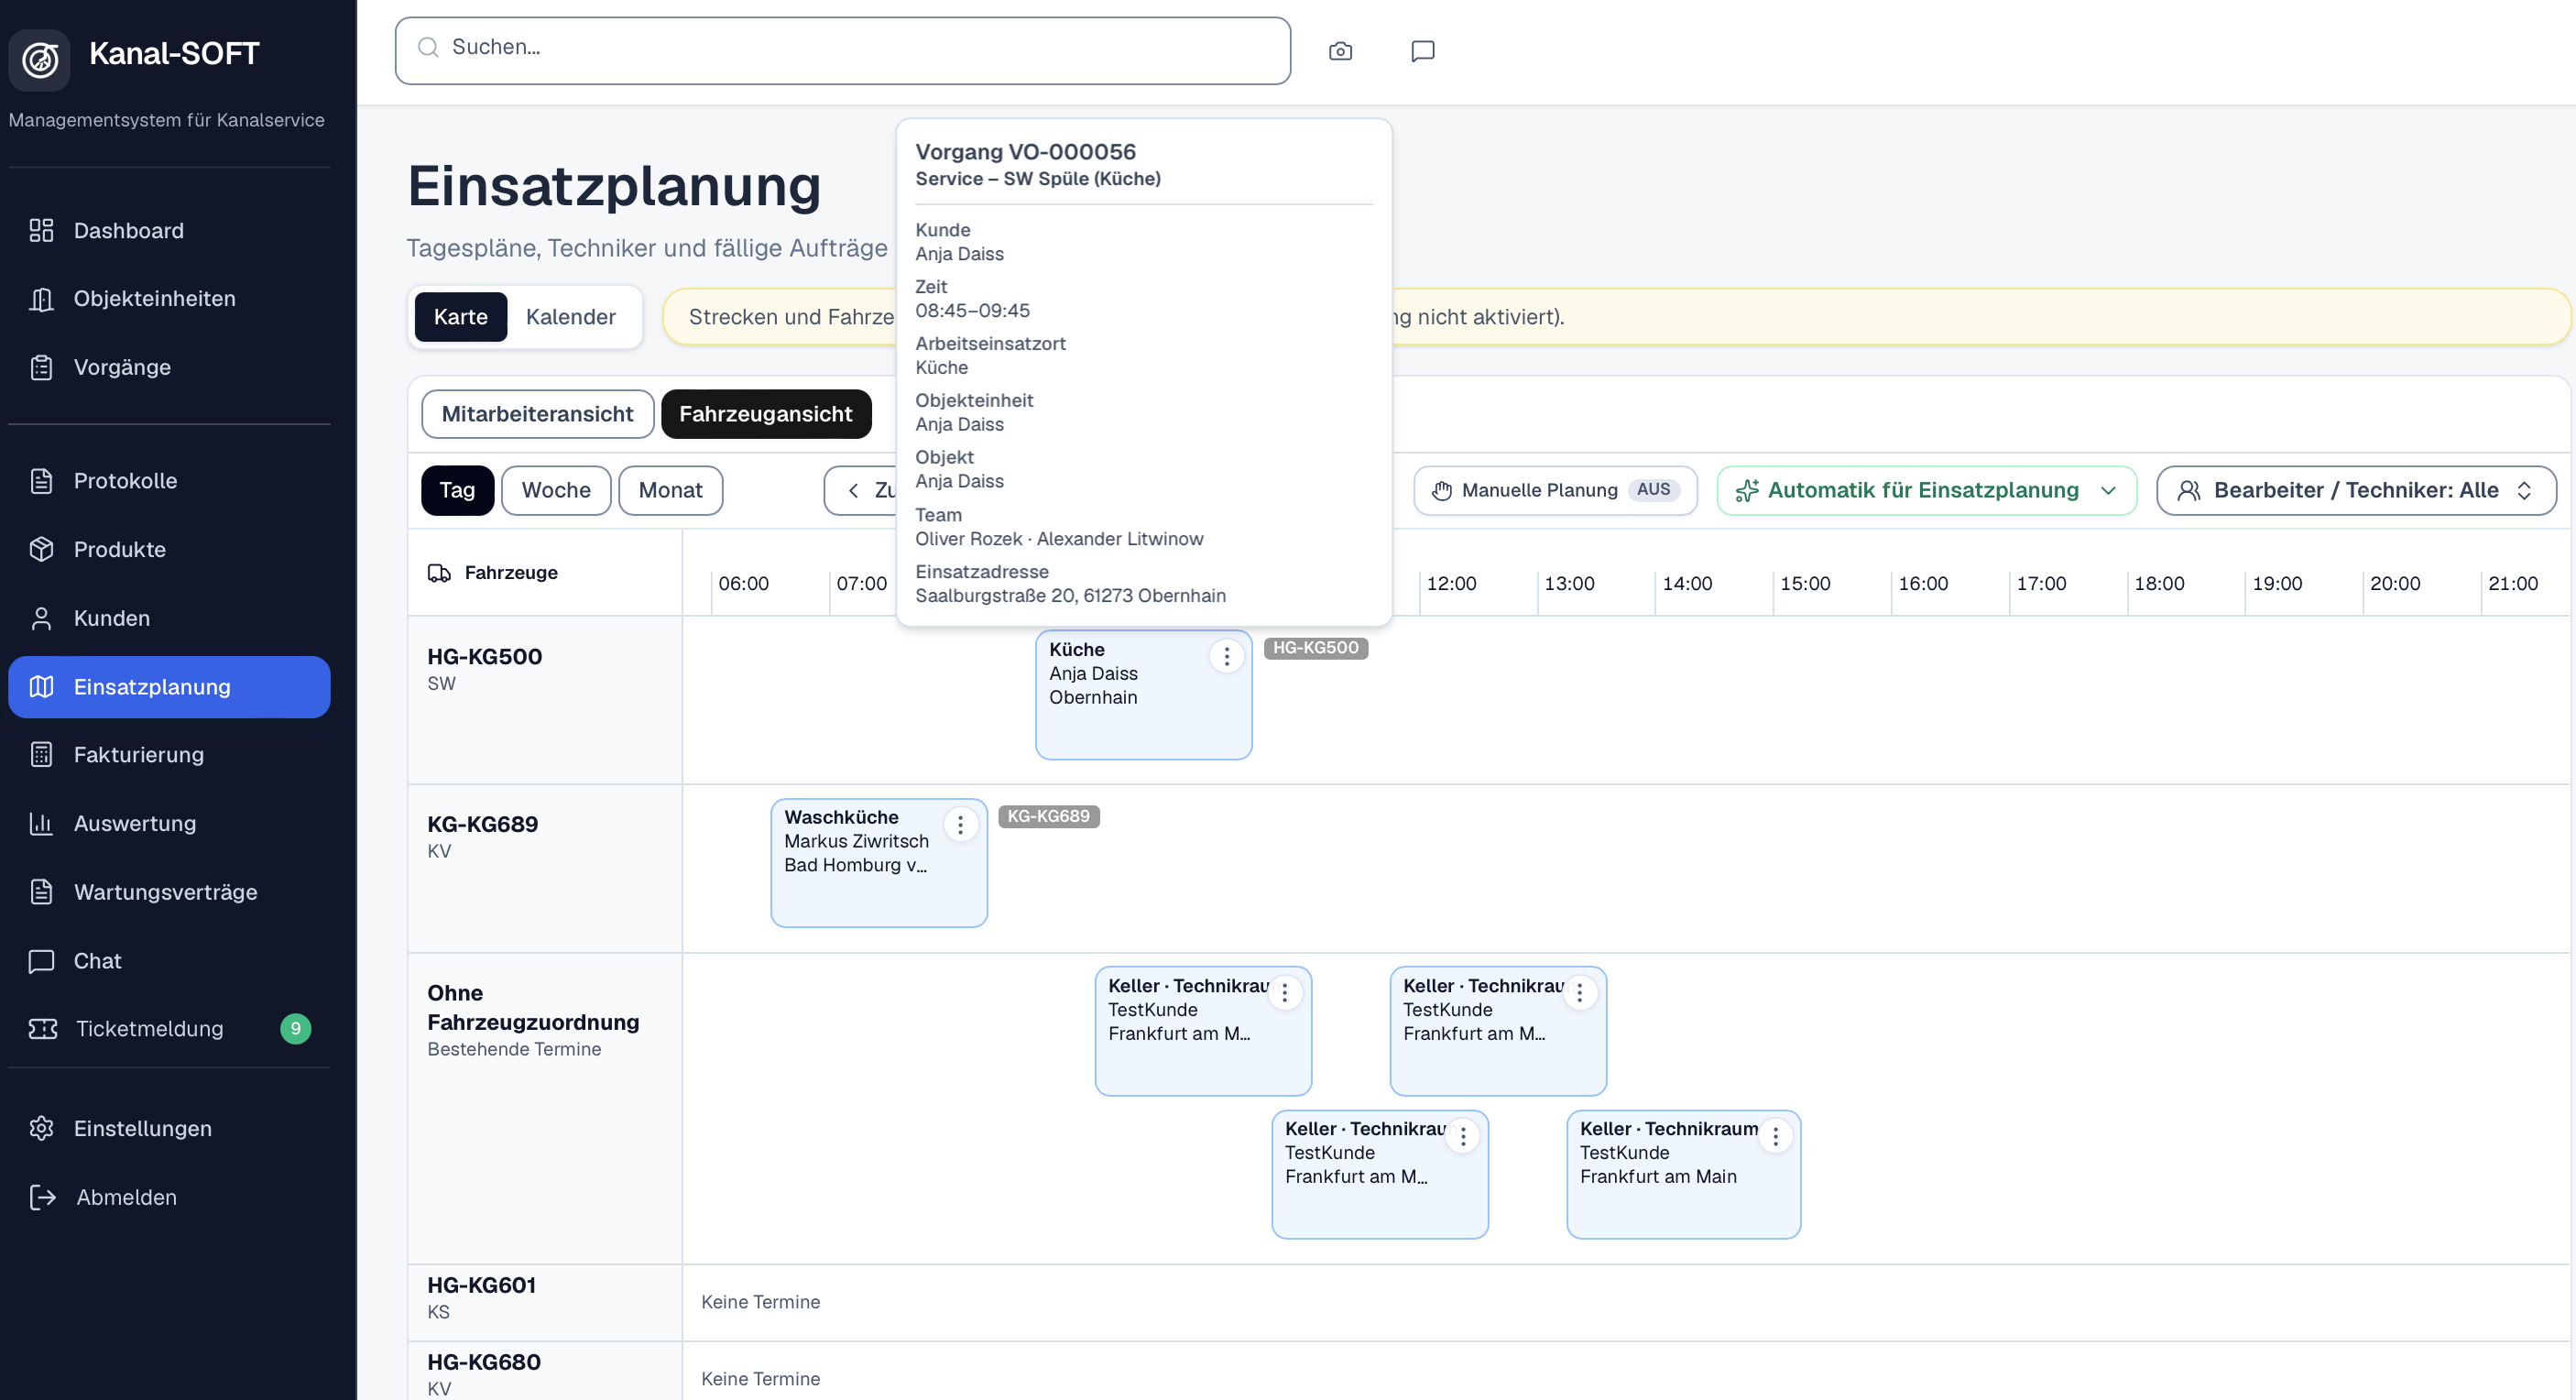
Task: Click the Auswertung bar chart icon
Action: tap(41, 823)
